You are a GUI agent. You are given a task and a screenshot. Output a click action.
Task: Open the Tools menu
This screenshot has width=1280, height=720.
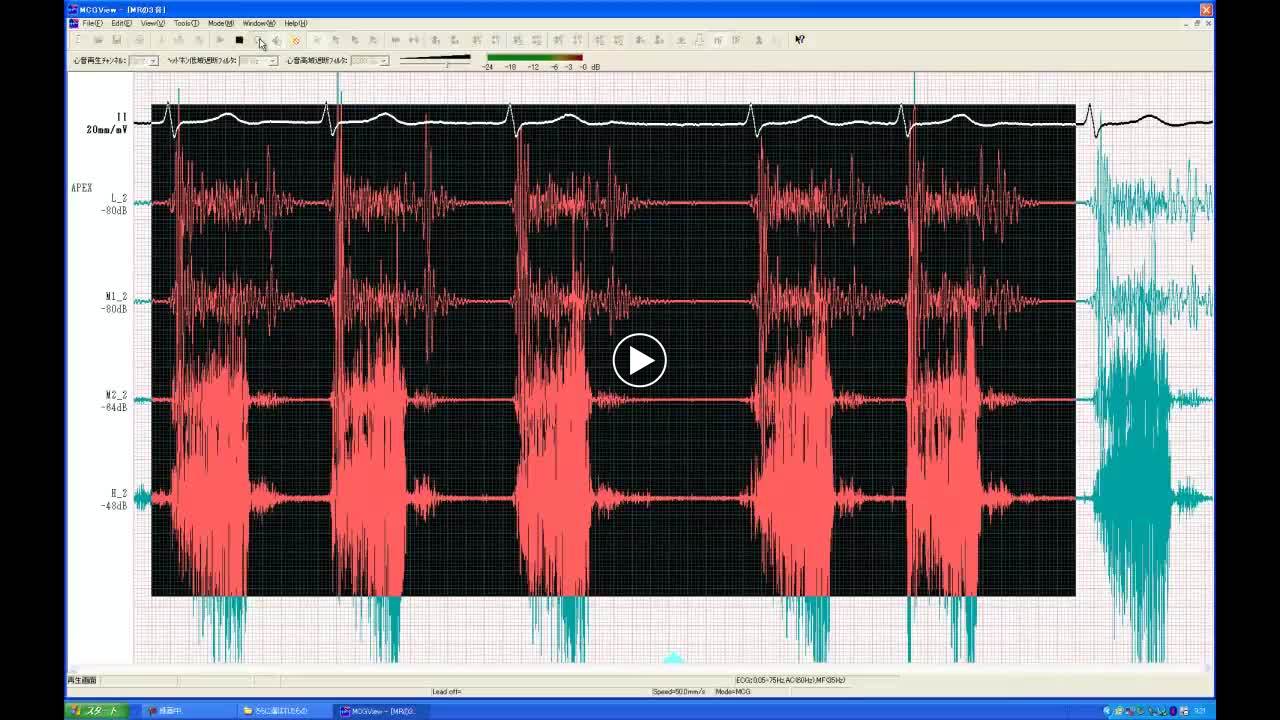(186, 23)
